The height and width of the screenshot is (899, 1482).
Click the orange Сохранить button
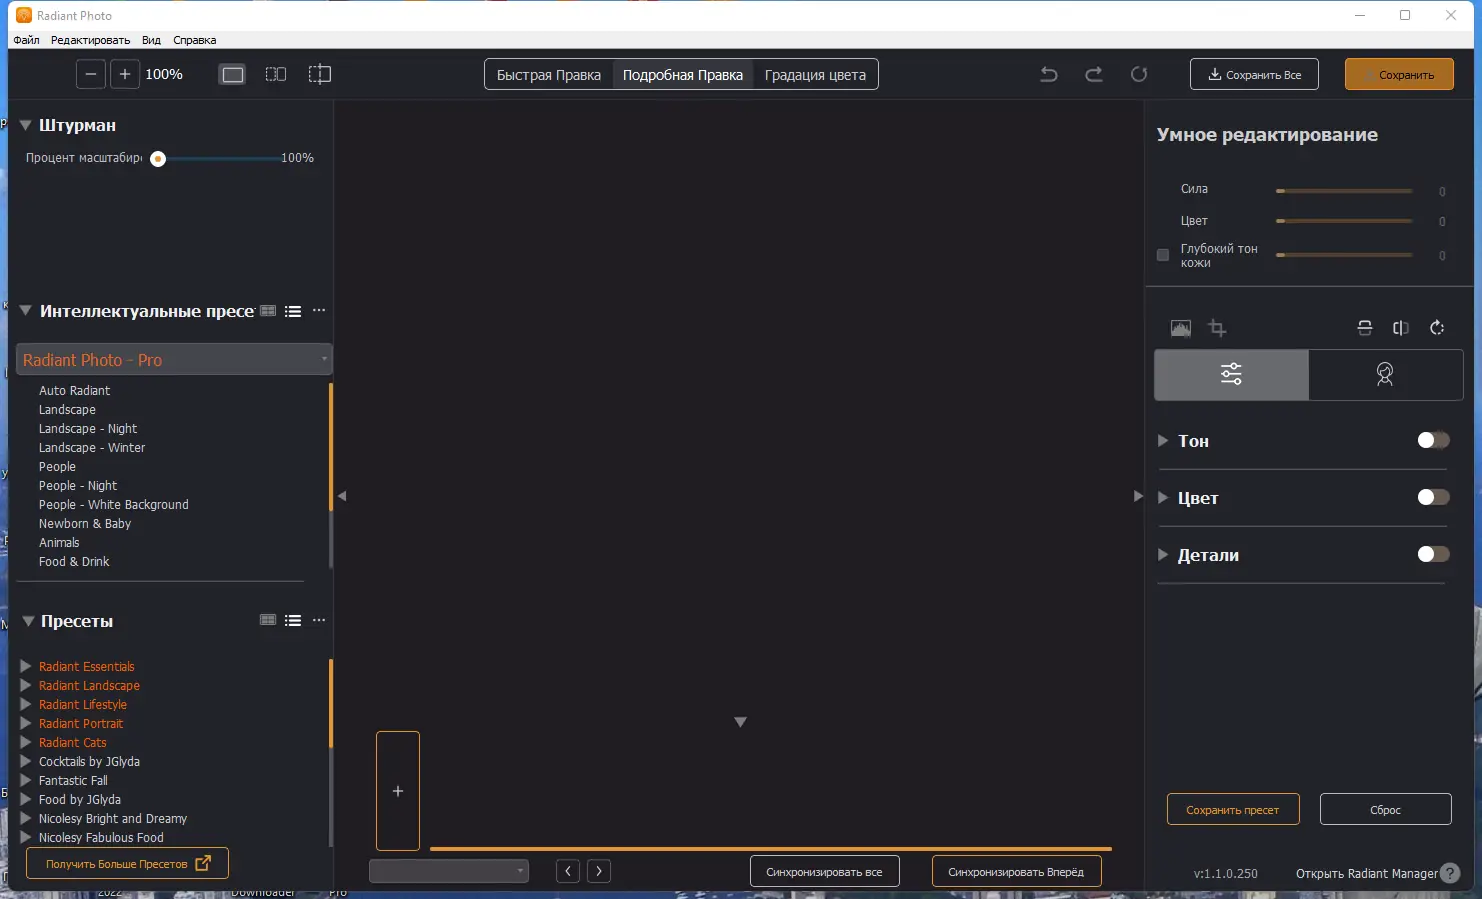click(x=1399, y=74)
